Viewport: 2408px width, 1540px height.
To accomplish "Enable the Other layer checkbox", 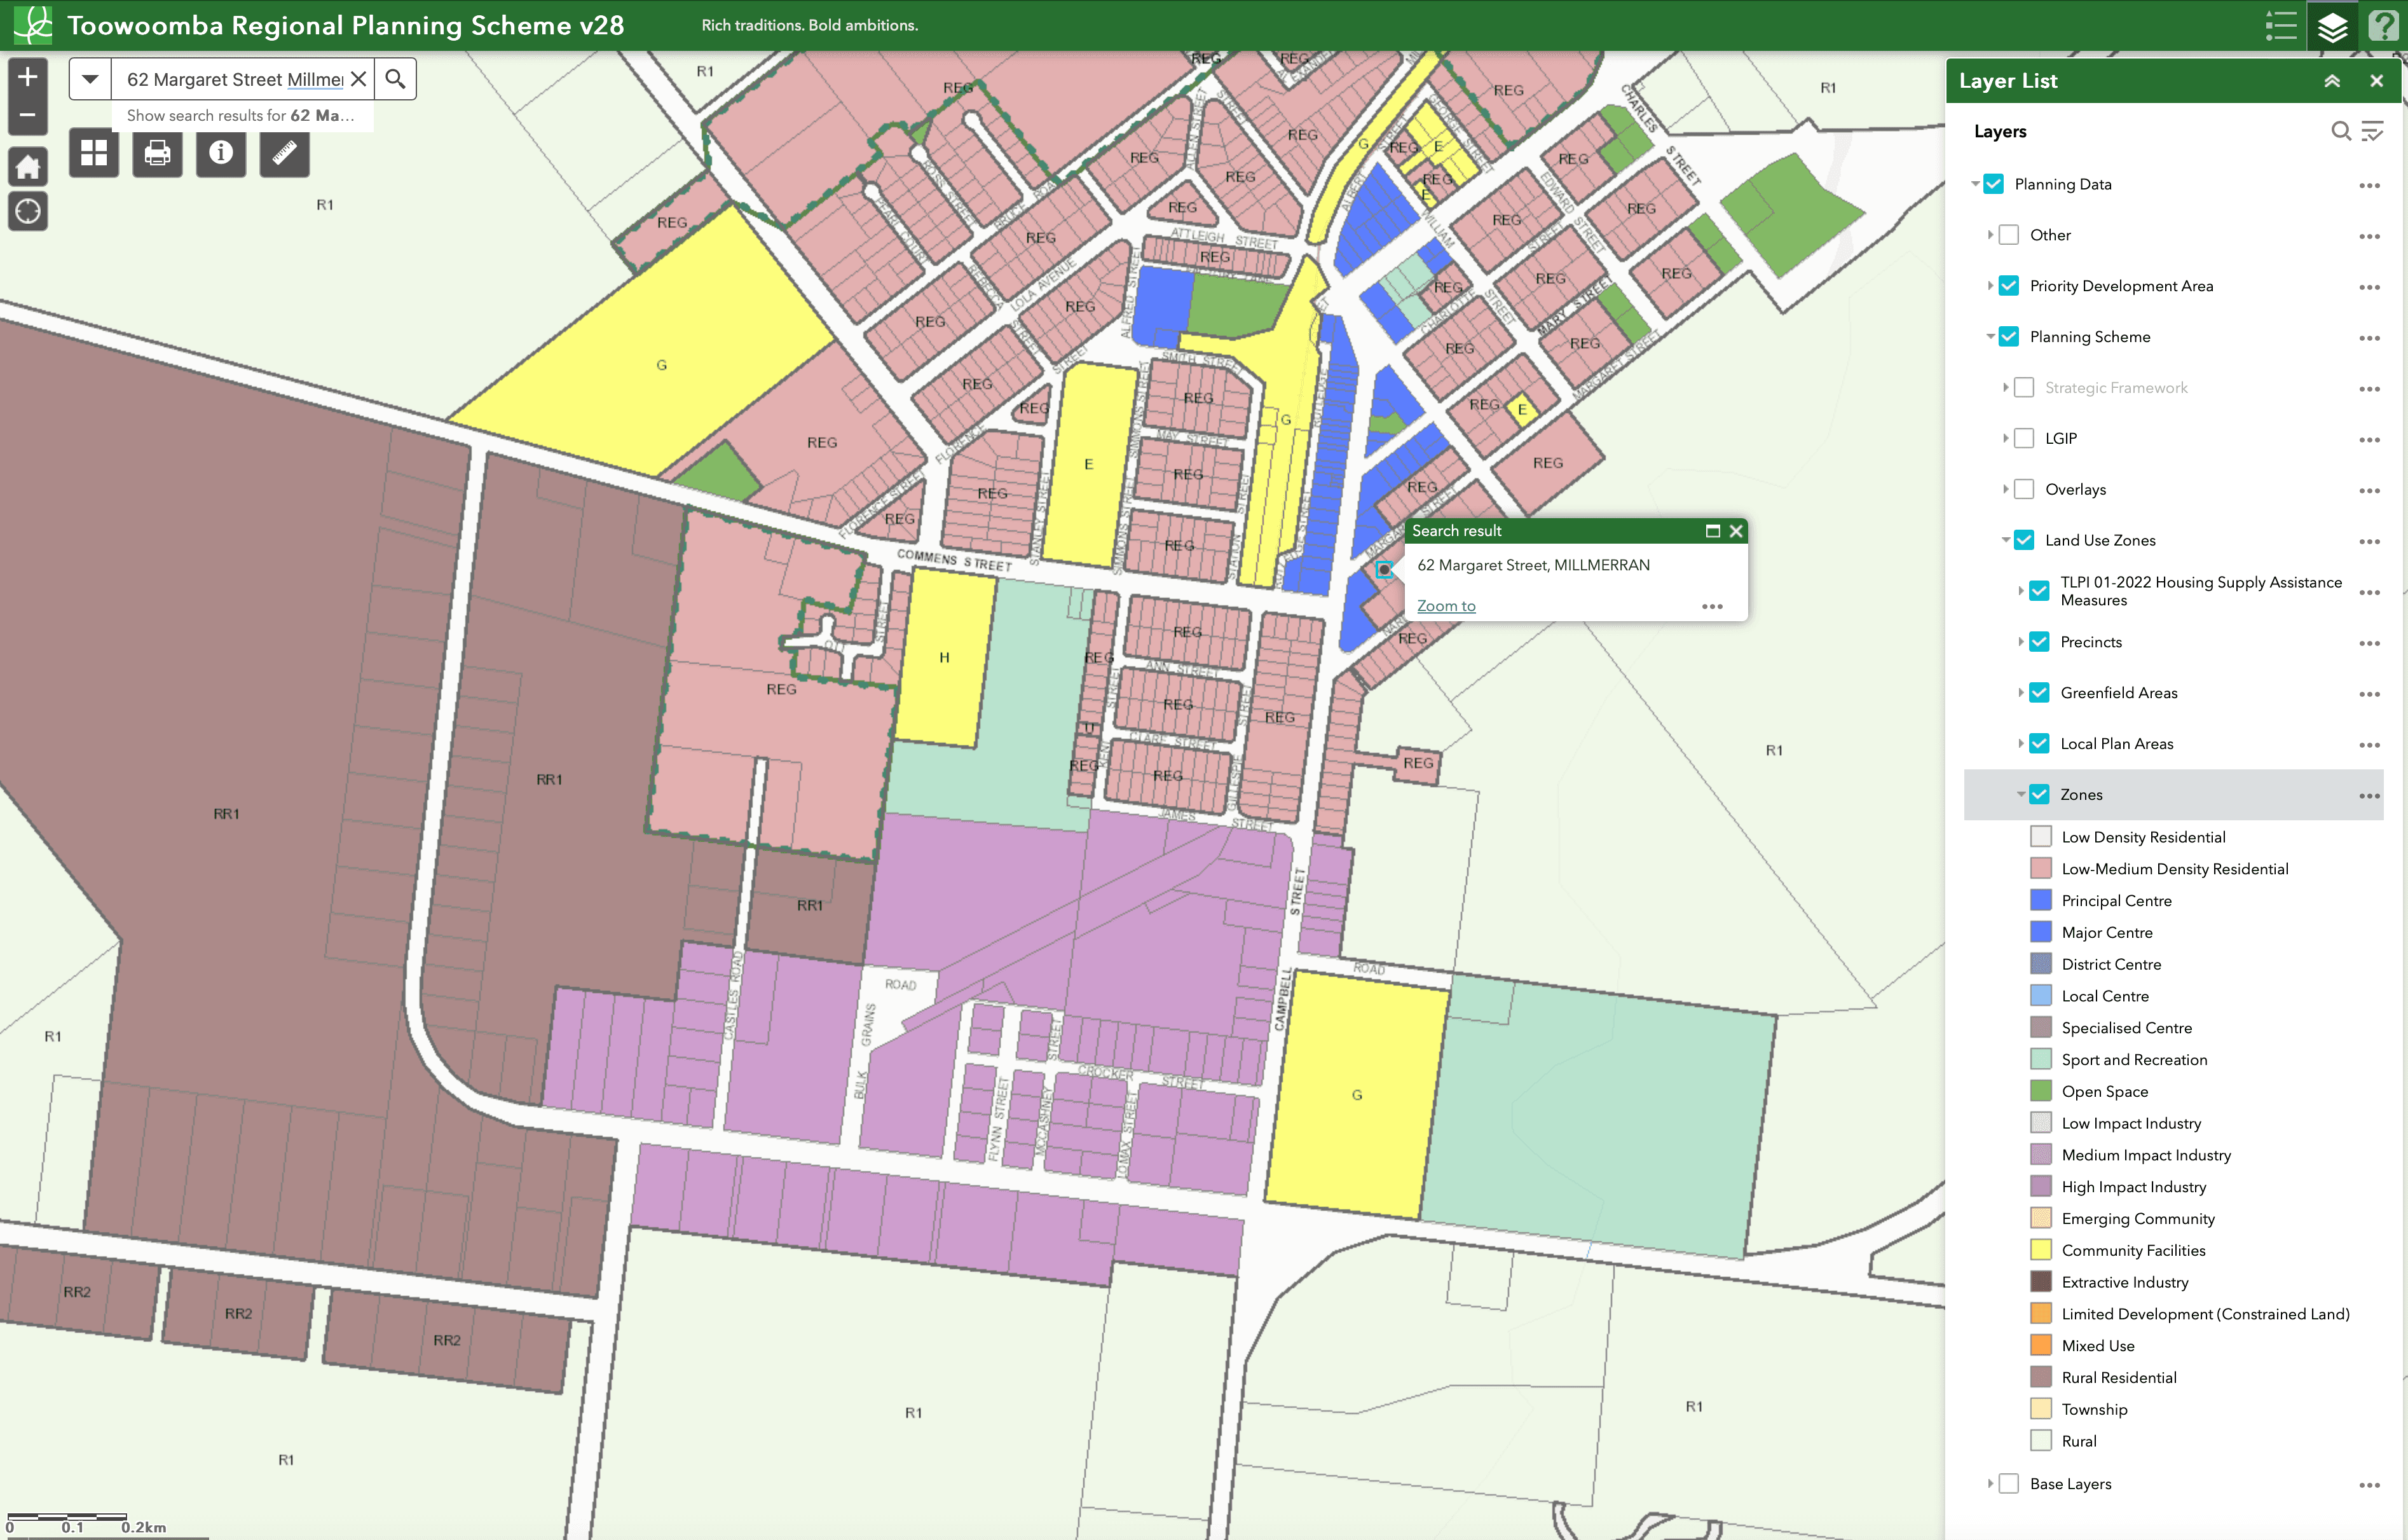I will 2009,235.
